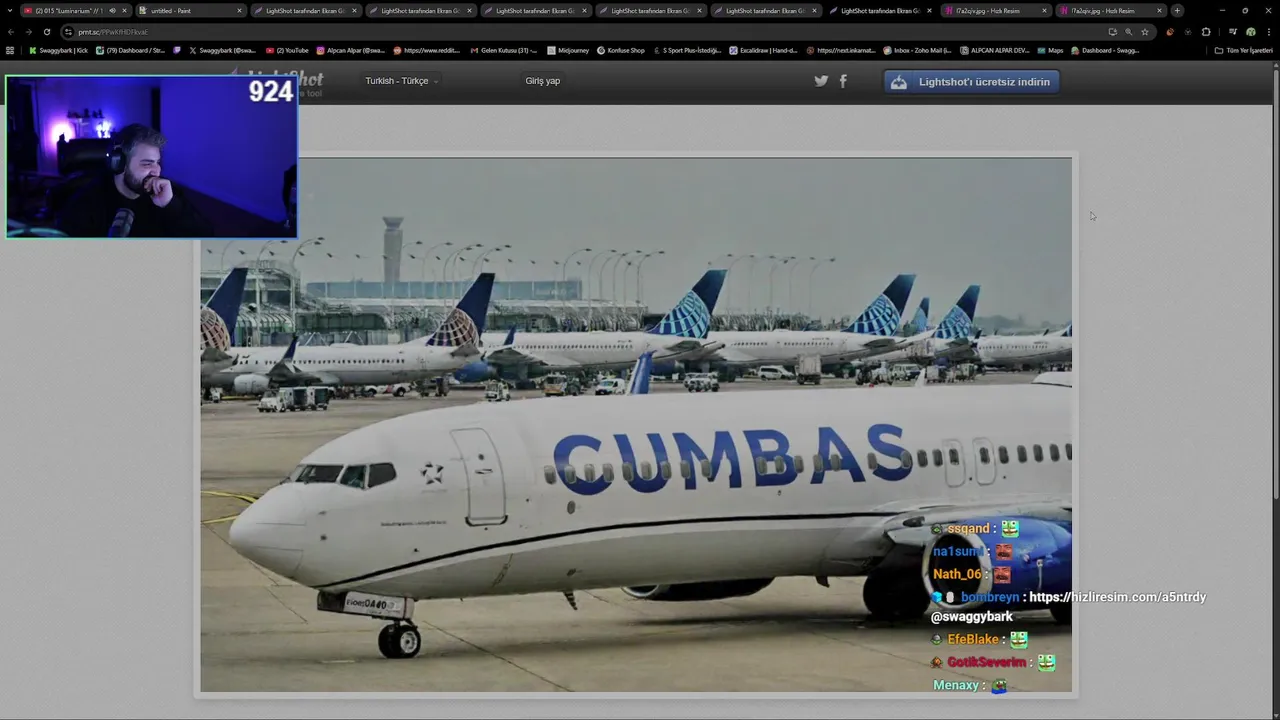1280x720 pixels.
Task: Minimize the Chrome browser window
Action: [x=1221, y=11]
